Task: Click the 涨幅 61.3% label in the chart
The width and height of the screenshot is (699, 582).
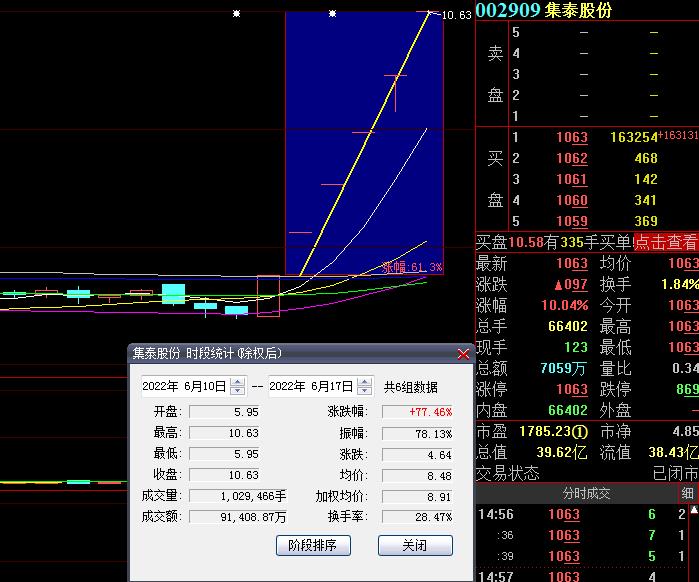Action: 411,267
